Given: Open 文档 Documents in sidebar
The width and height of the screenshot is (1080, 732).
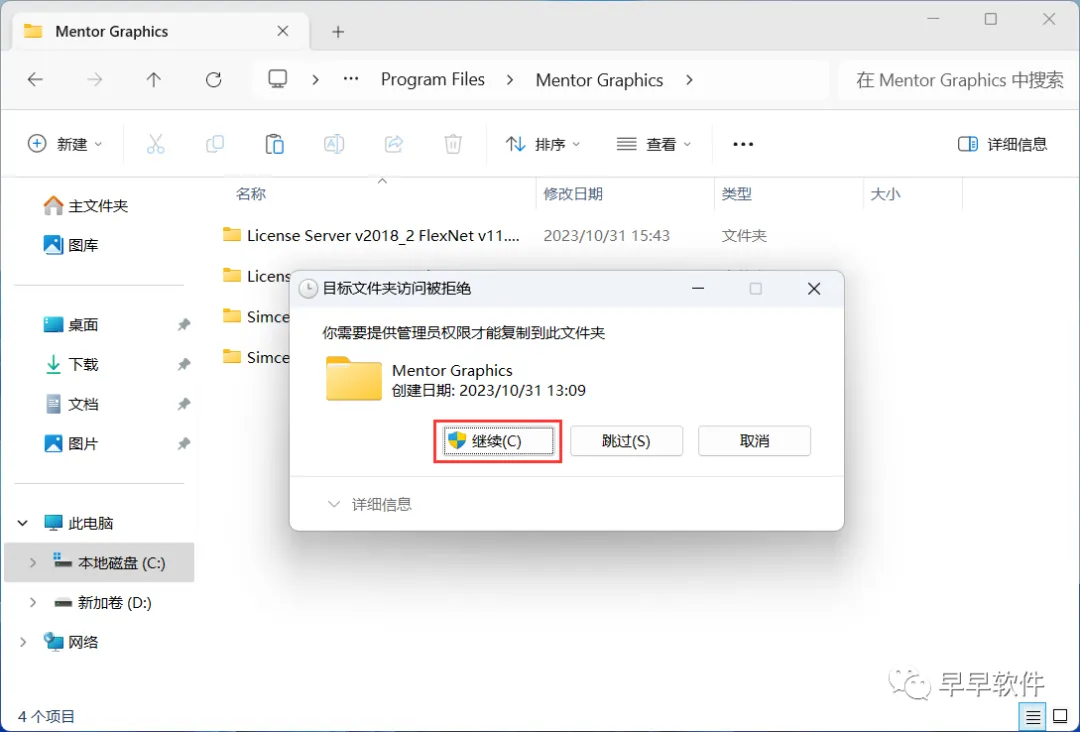Looking at the screenshot, I should pos(72,404).
